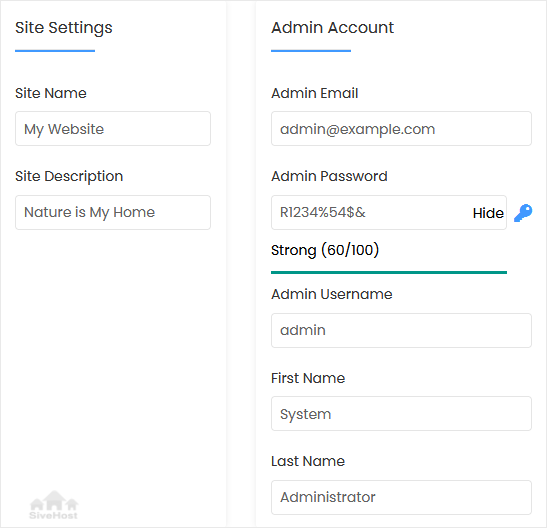The height and width of the screenshot is (528, 547).
Task: Select the Admin Email input box
Action: (401, 129)
